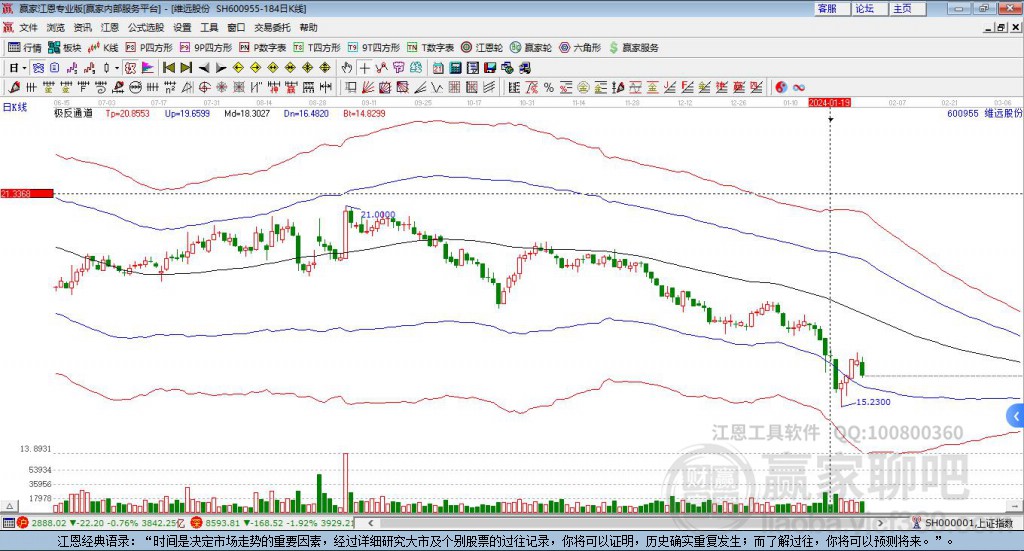Open the 江恩 menu

click(110, 27)
